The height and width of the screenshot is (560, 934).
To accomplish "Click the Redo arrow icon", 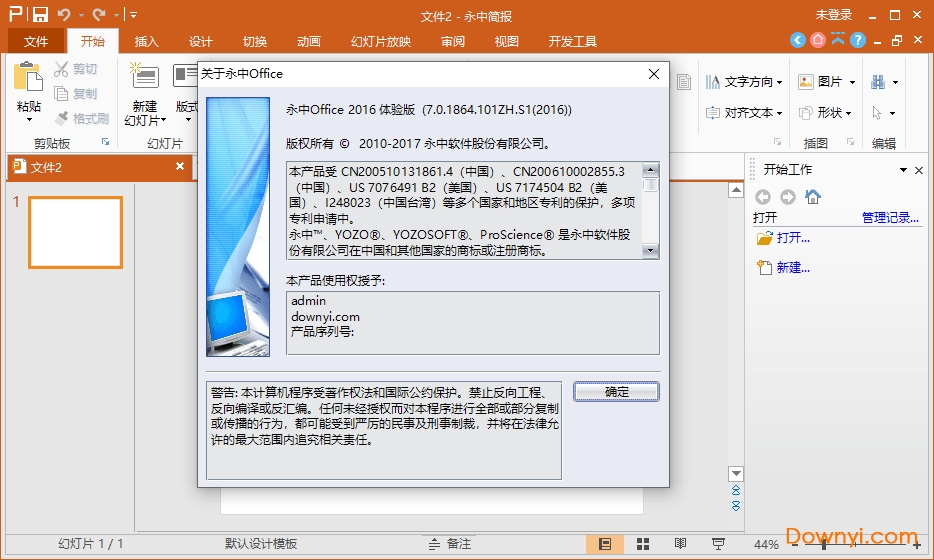I will point(99,15).
